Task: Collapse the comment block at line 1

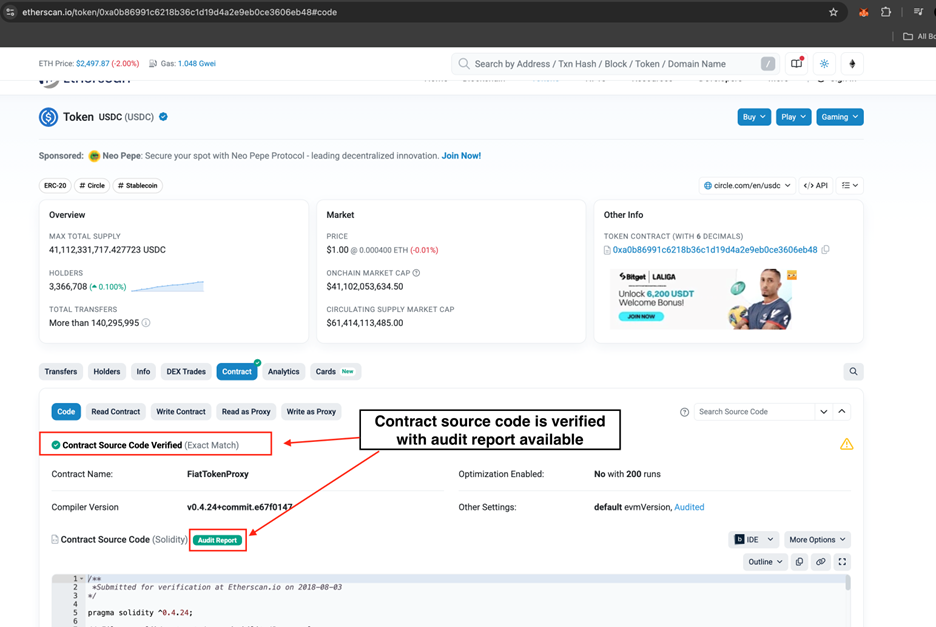Action: 82,579
